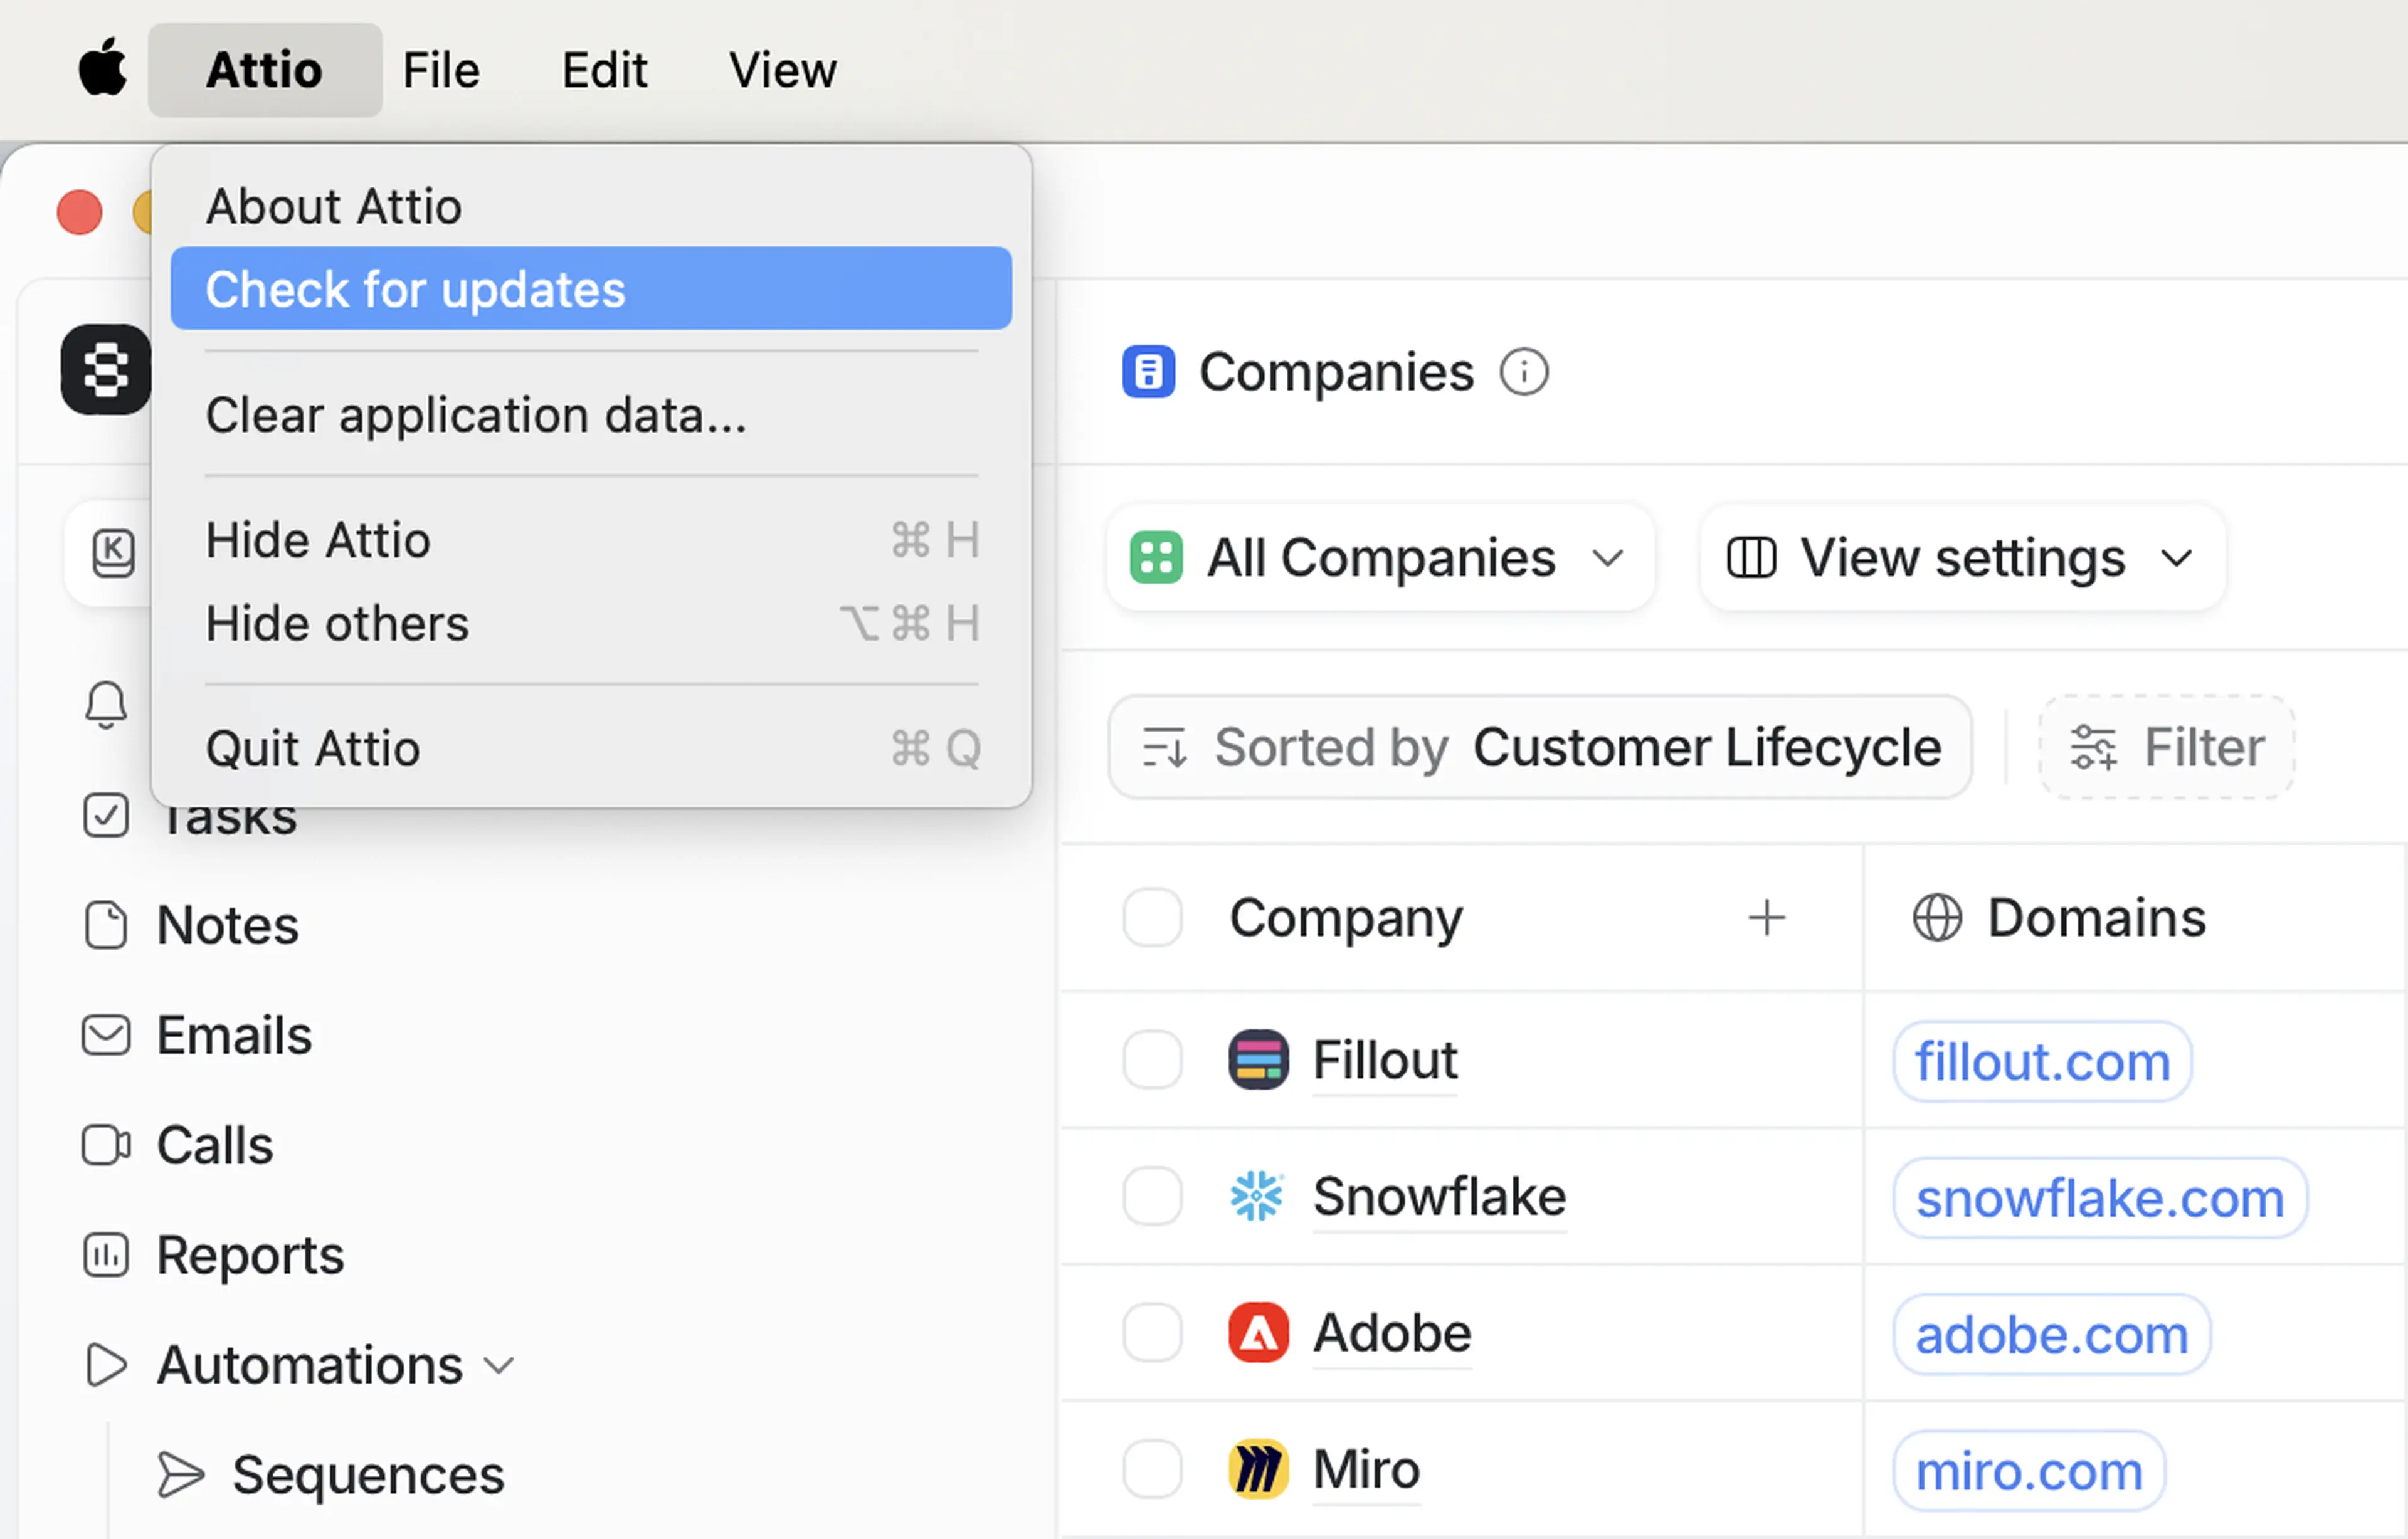Open the snowflake.com domain link
2408x1539 pixels.
tap(2099, 1198)
